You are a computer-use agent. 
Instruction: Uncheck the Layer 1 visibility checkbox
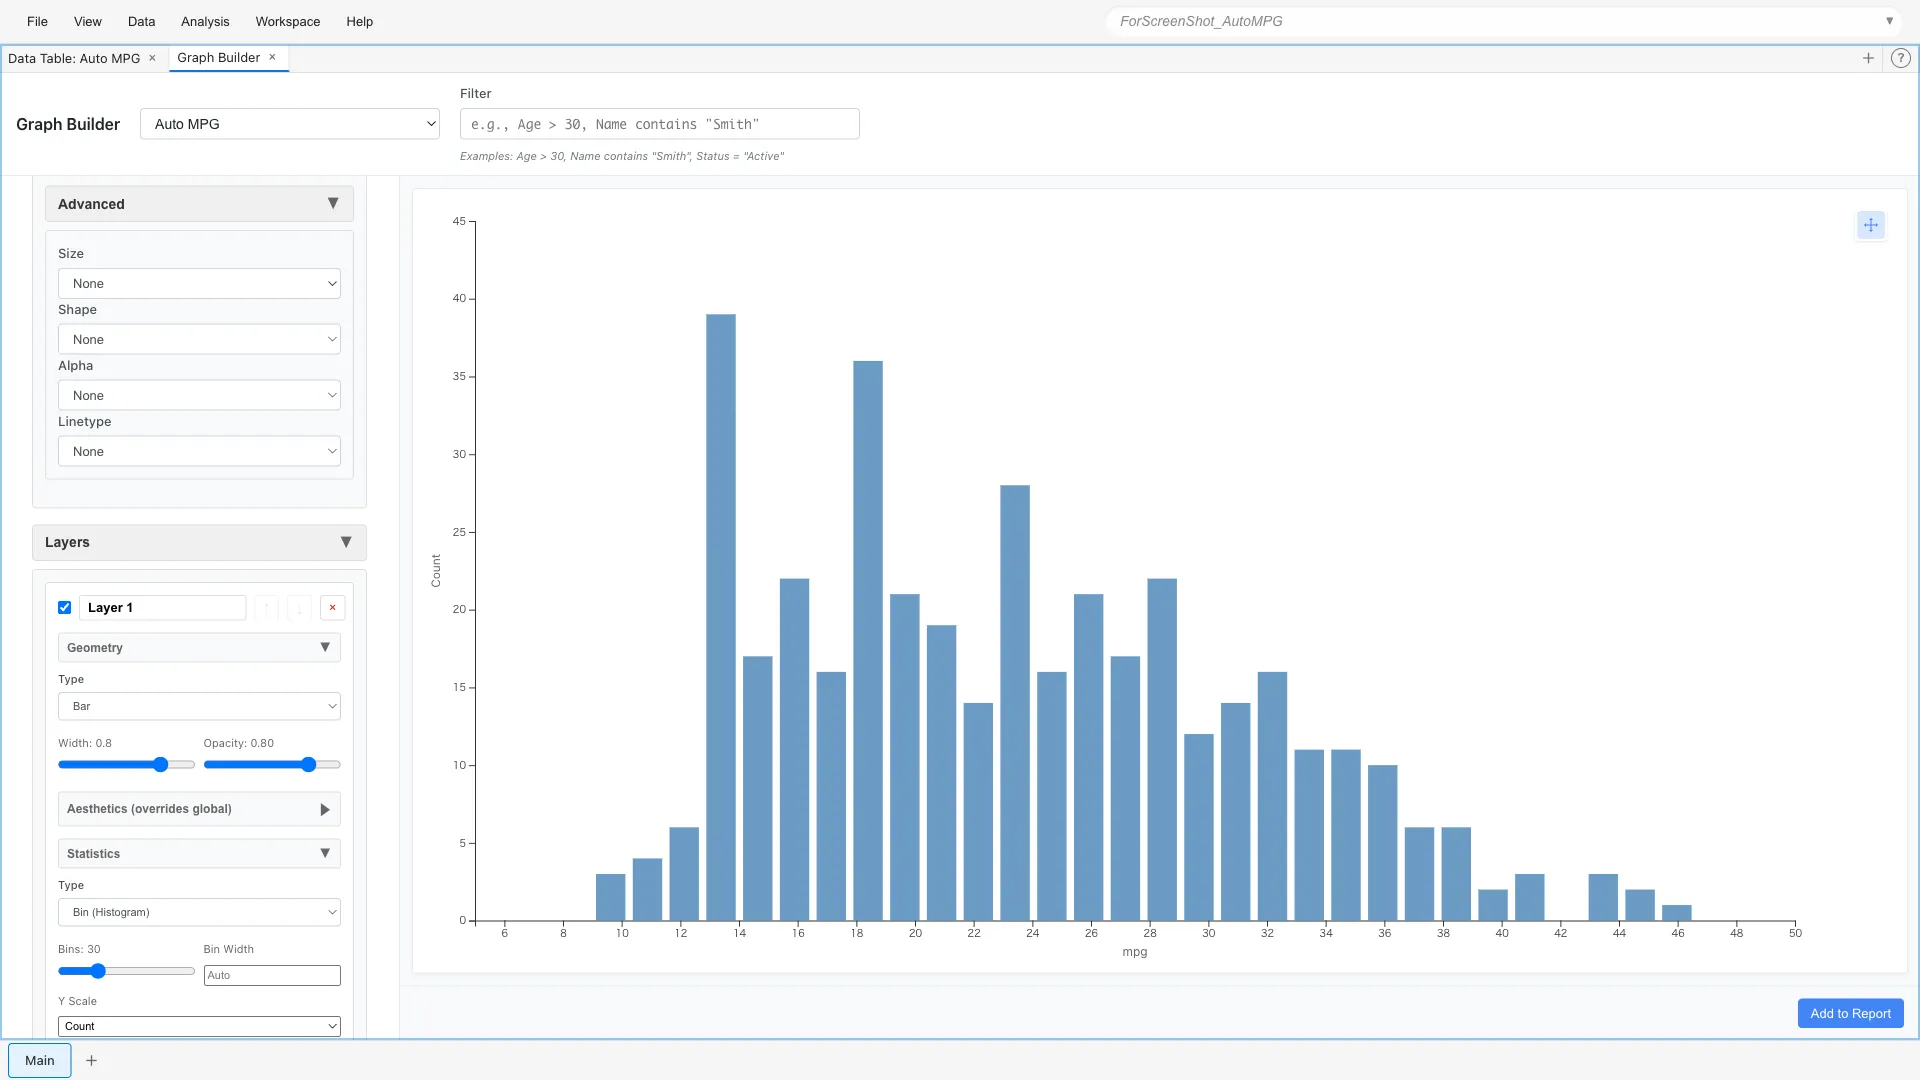pyautogui.click(x=64, y=607)
